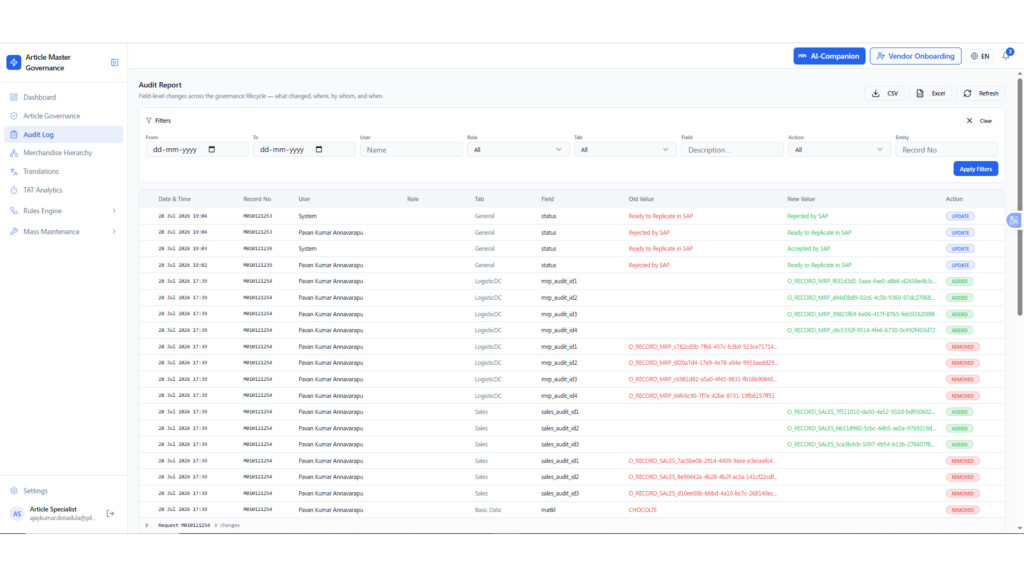Click the Record No column header
The width and height of the screenshot is (1024, 576).
click(257, 199)
